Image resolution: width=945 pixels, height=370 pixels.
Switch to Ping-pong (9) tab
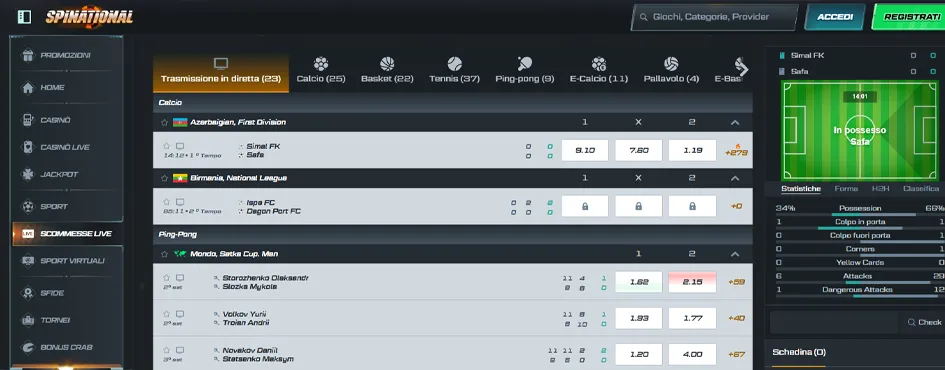pyautogui.click(x=524, y=71)
